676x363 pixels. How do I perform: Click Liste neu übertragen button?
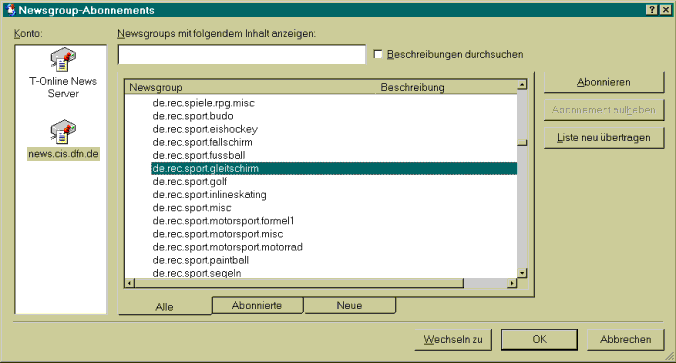(604, 138)
